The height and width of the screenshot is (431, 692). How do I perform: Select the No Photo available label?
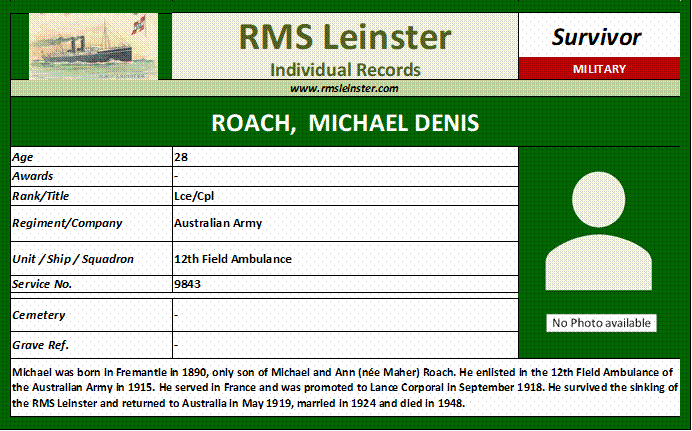click(x=601, y=323)
